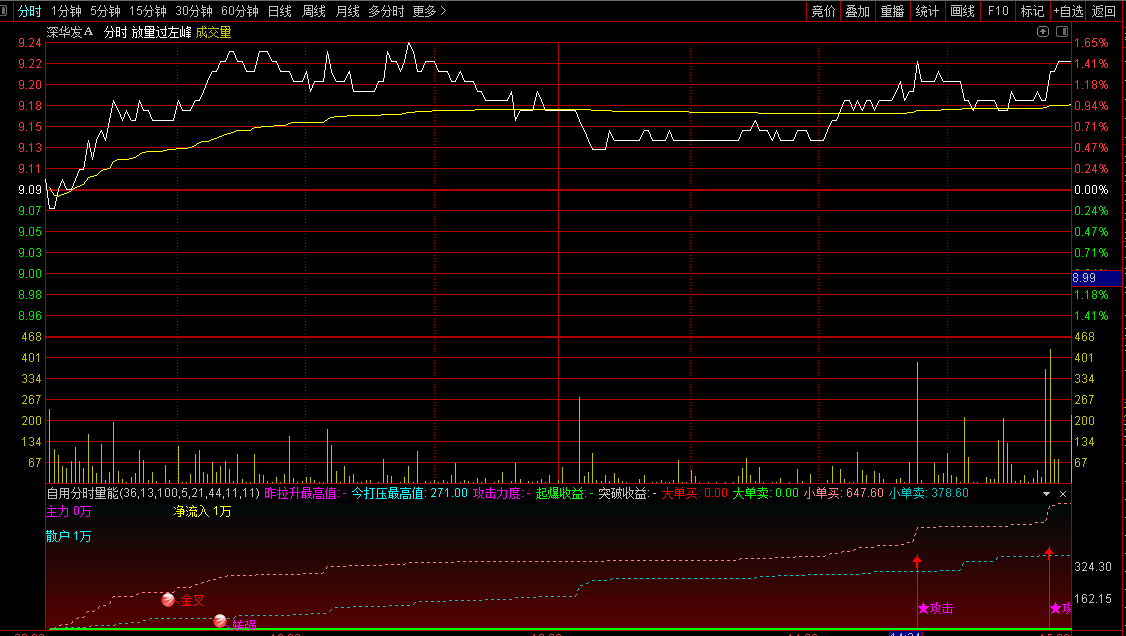Click the 今打压最高值 271.00 readout
The image size is (1126, 636).
point(409,494)
